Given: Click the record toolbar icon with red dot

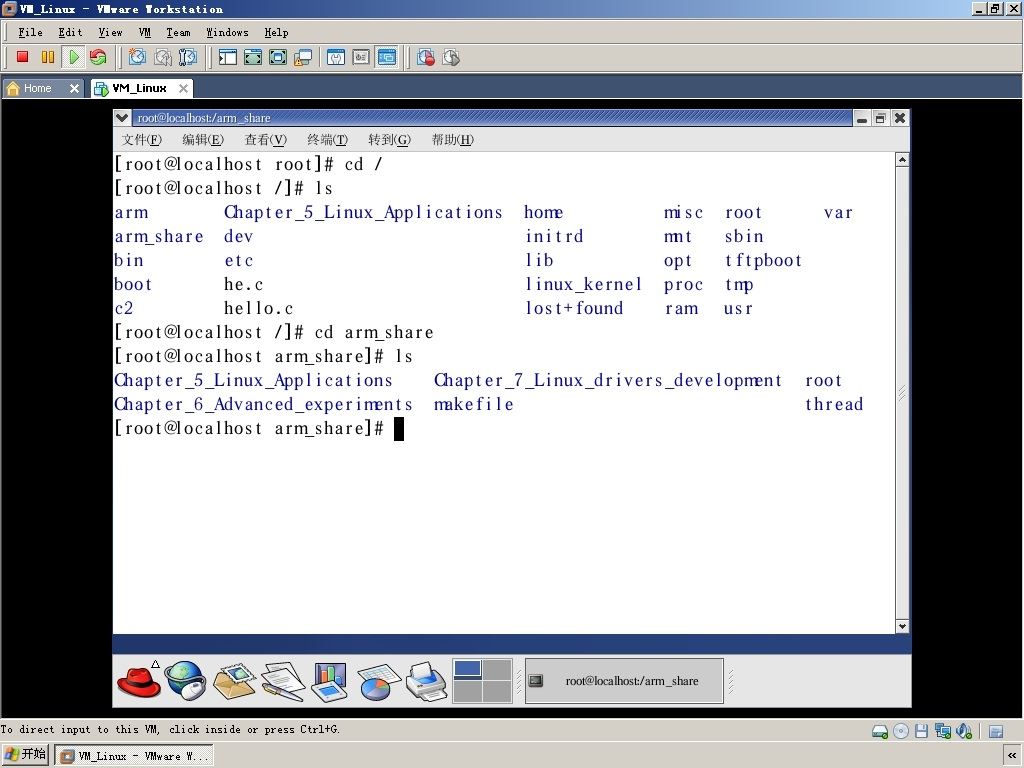Looking at the screenshot, I should click(x=426, y=57).
